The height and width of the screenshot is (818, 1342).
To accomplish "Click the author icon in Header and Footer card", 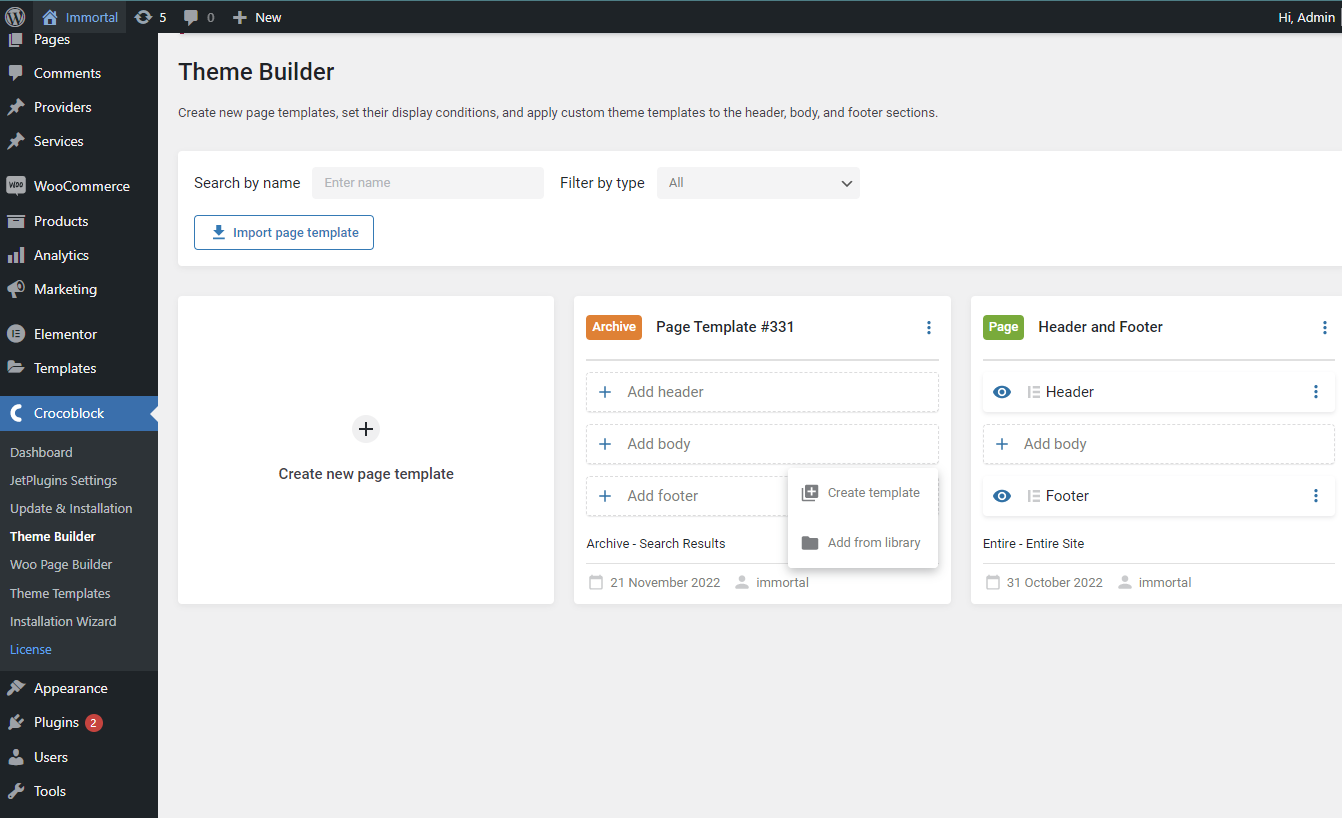I will [1125, 582].
